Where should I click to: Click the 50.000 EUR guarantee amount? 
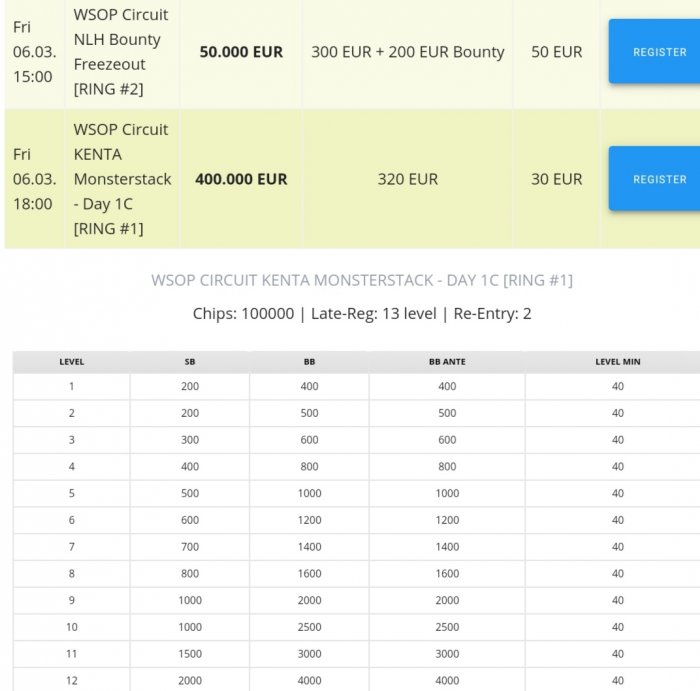(x=241, y=52)
